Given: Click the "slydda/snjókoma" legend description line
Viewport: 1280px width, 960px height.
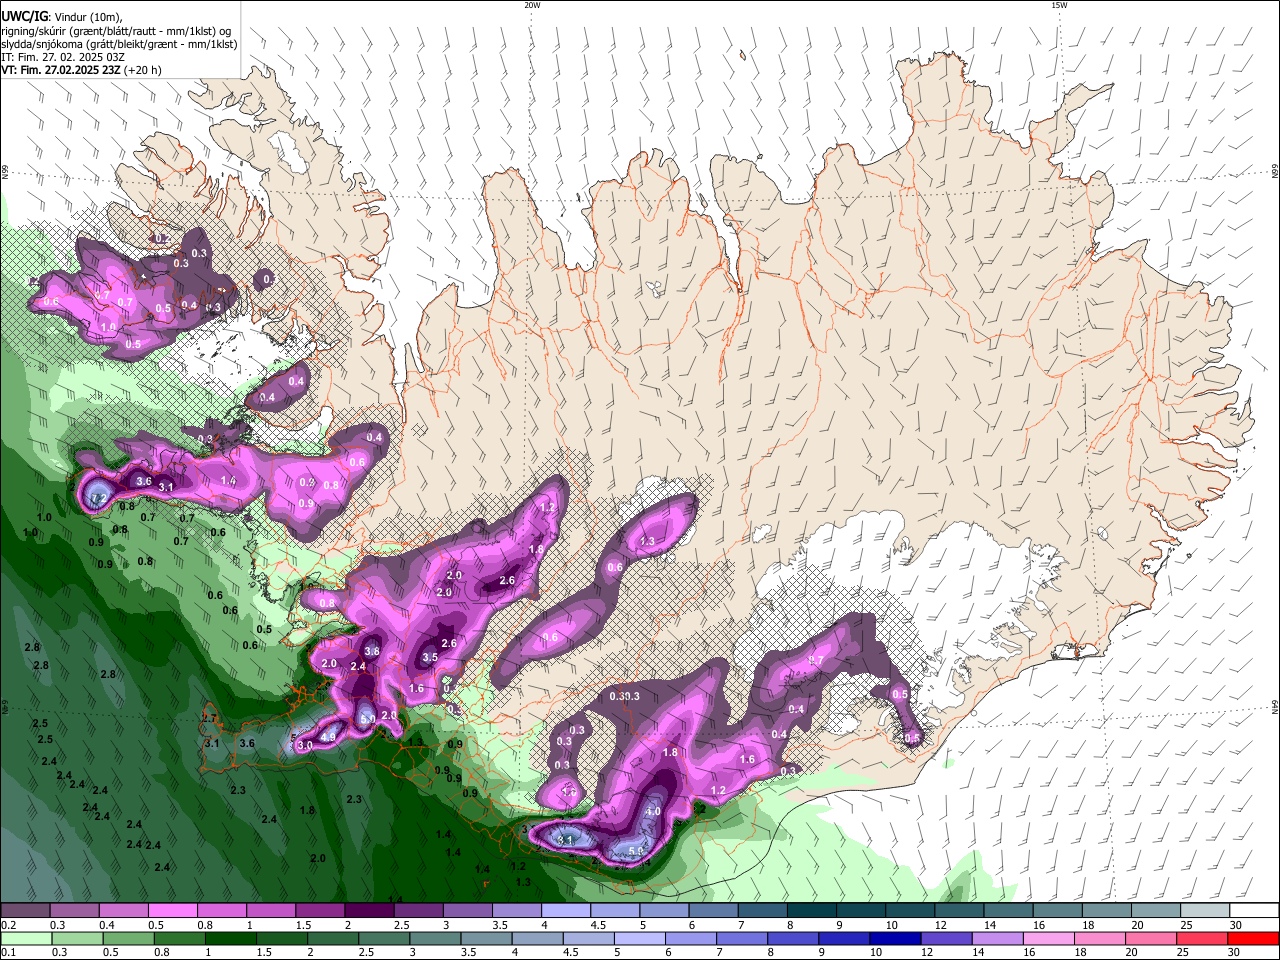Looking at the screenshot, I should point(120,44).
